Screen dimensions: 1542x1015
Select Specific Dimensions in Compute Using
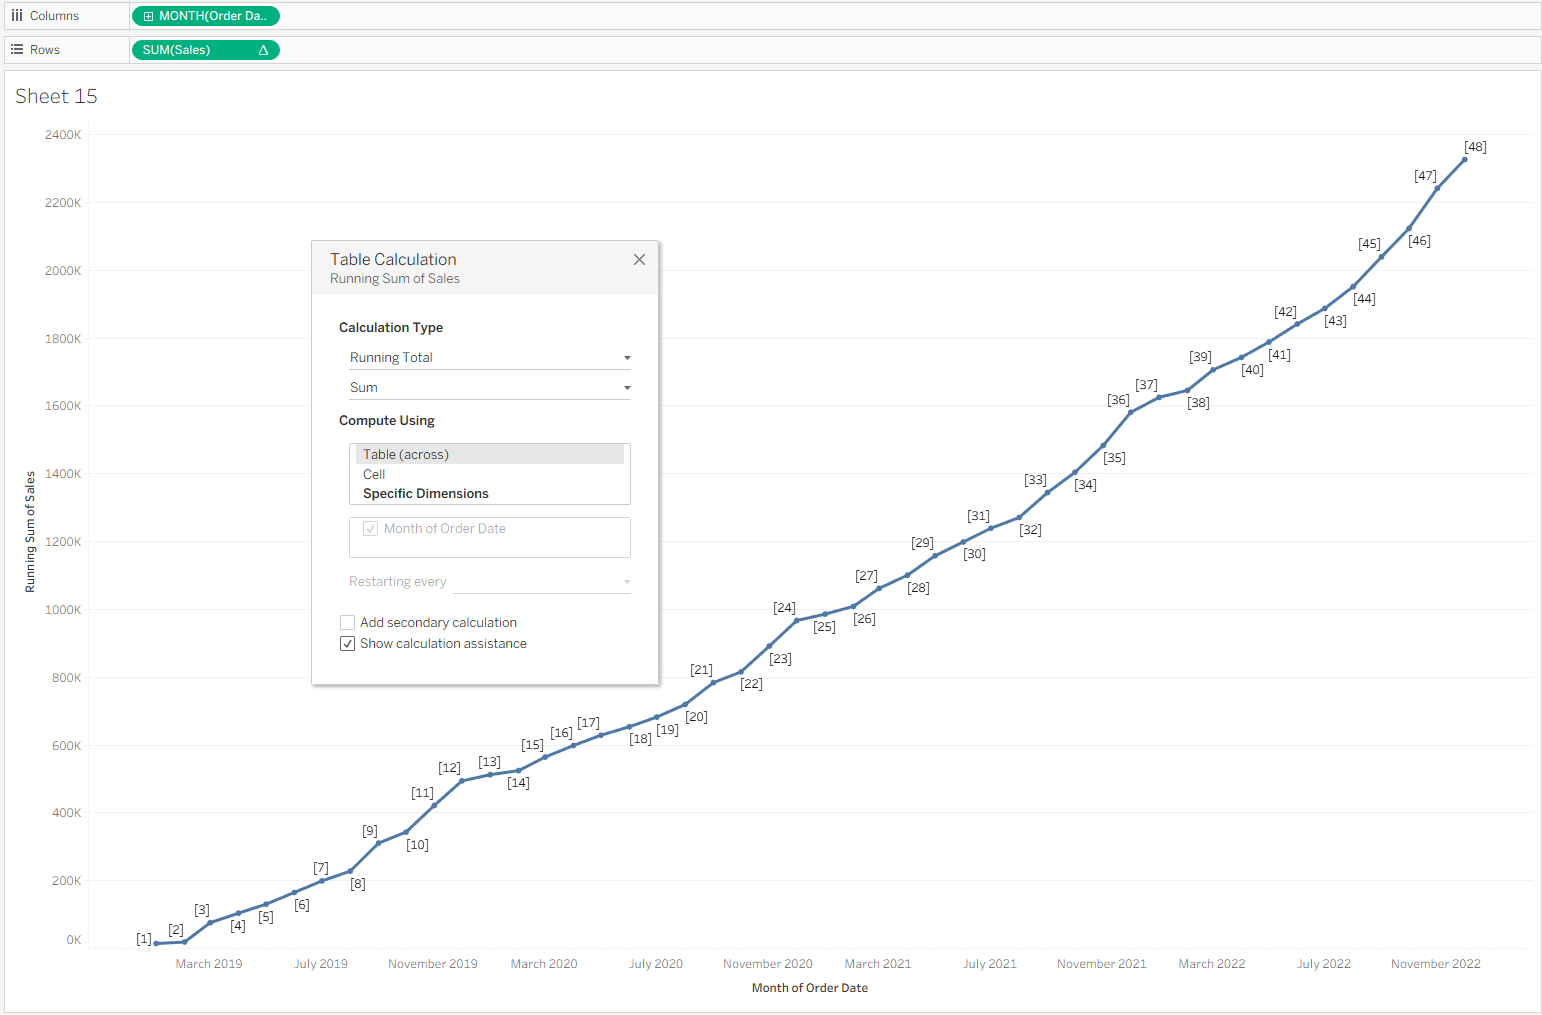pos(426,494)
